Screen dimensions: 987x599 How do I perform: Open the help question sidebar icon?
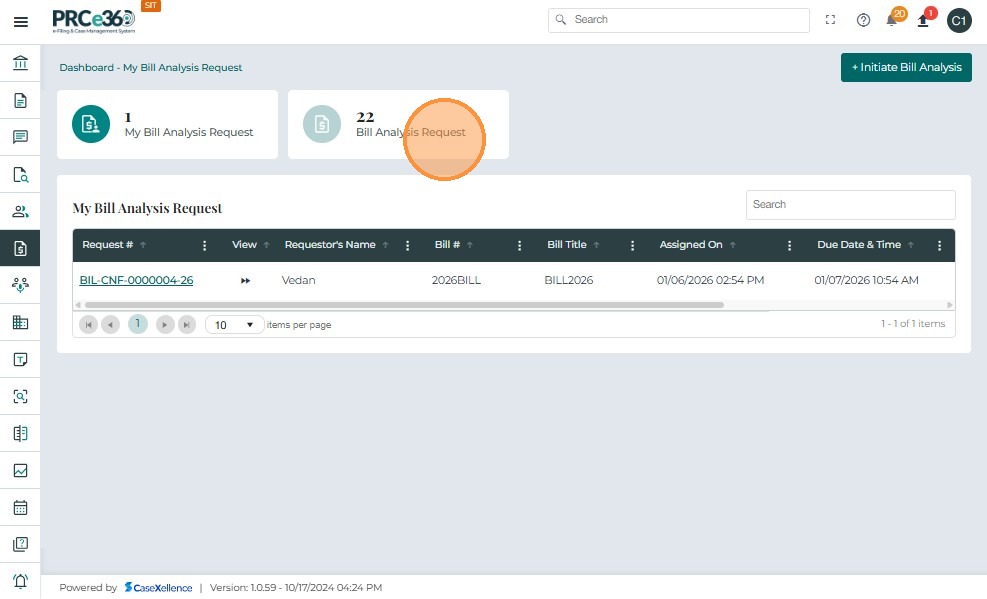(x=20, y=544)
